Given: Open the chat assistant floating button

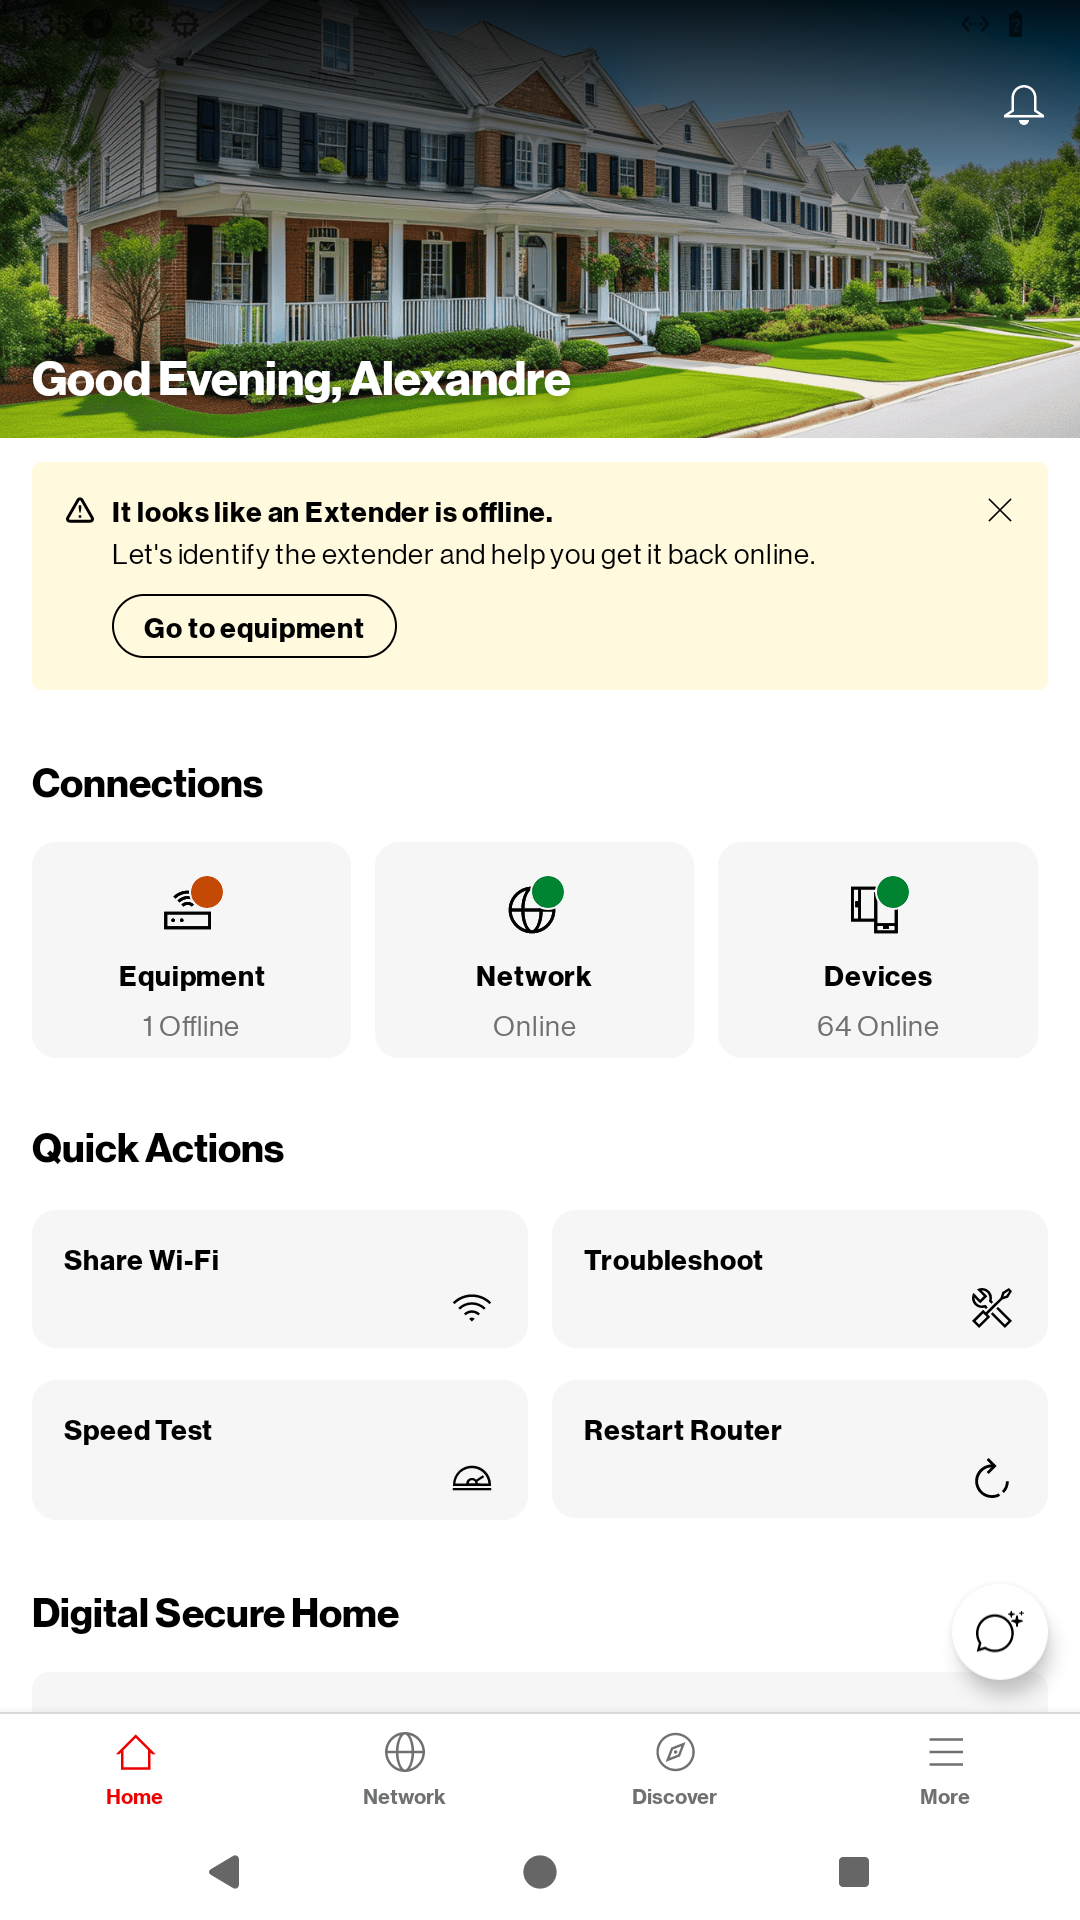Looking at the screenshot, I should click(999, 1632).
